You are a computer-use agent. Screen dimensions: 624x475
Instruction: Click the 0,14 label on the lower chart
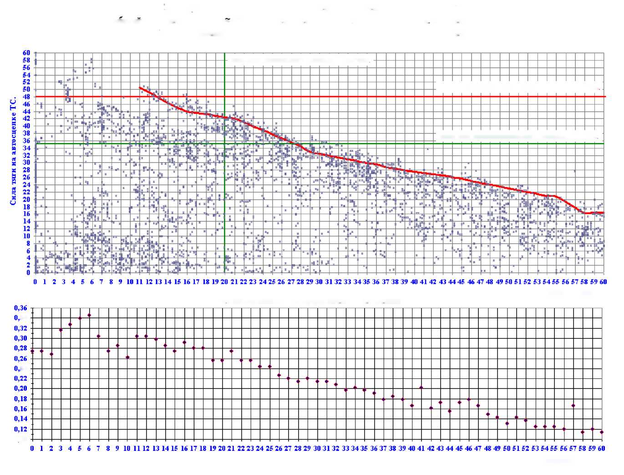tap(21, 419)
